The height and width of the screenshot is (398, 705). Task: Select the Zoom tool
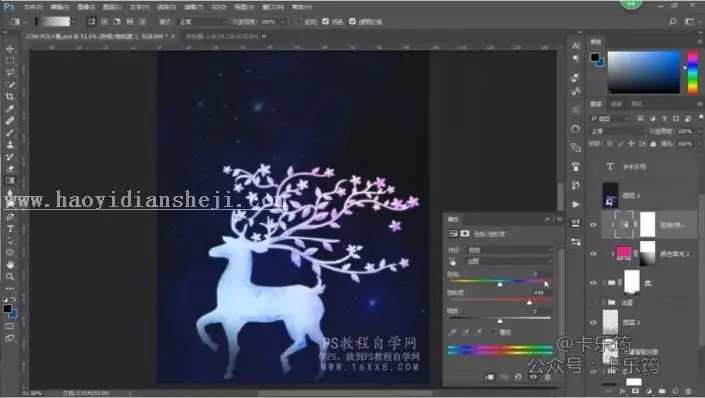click(10, 276)
